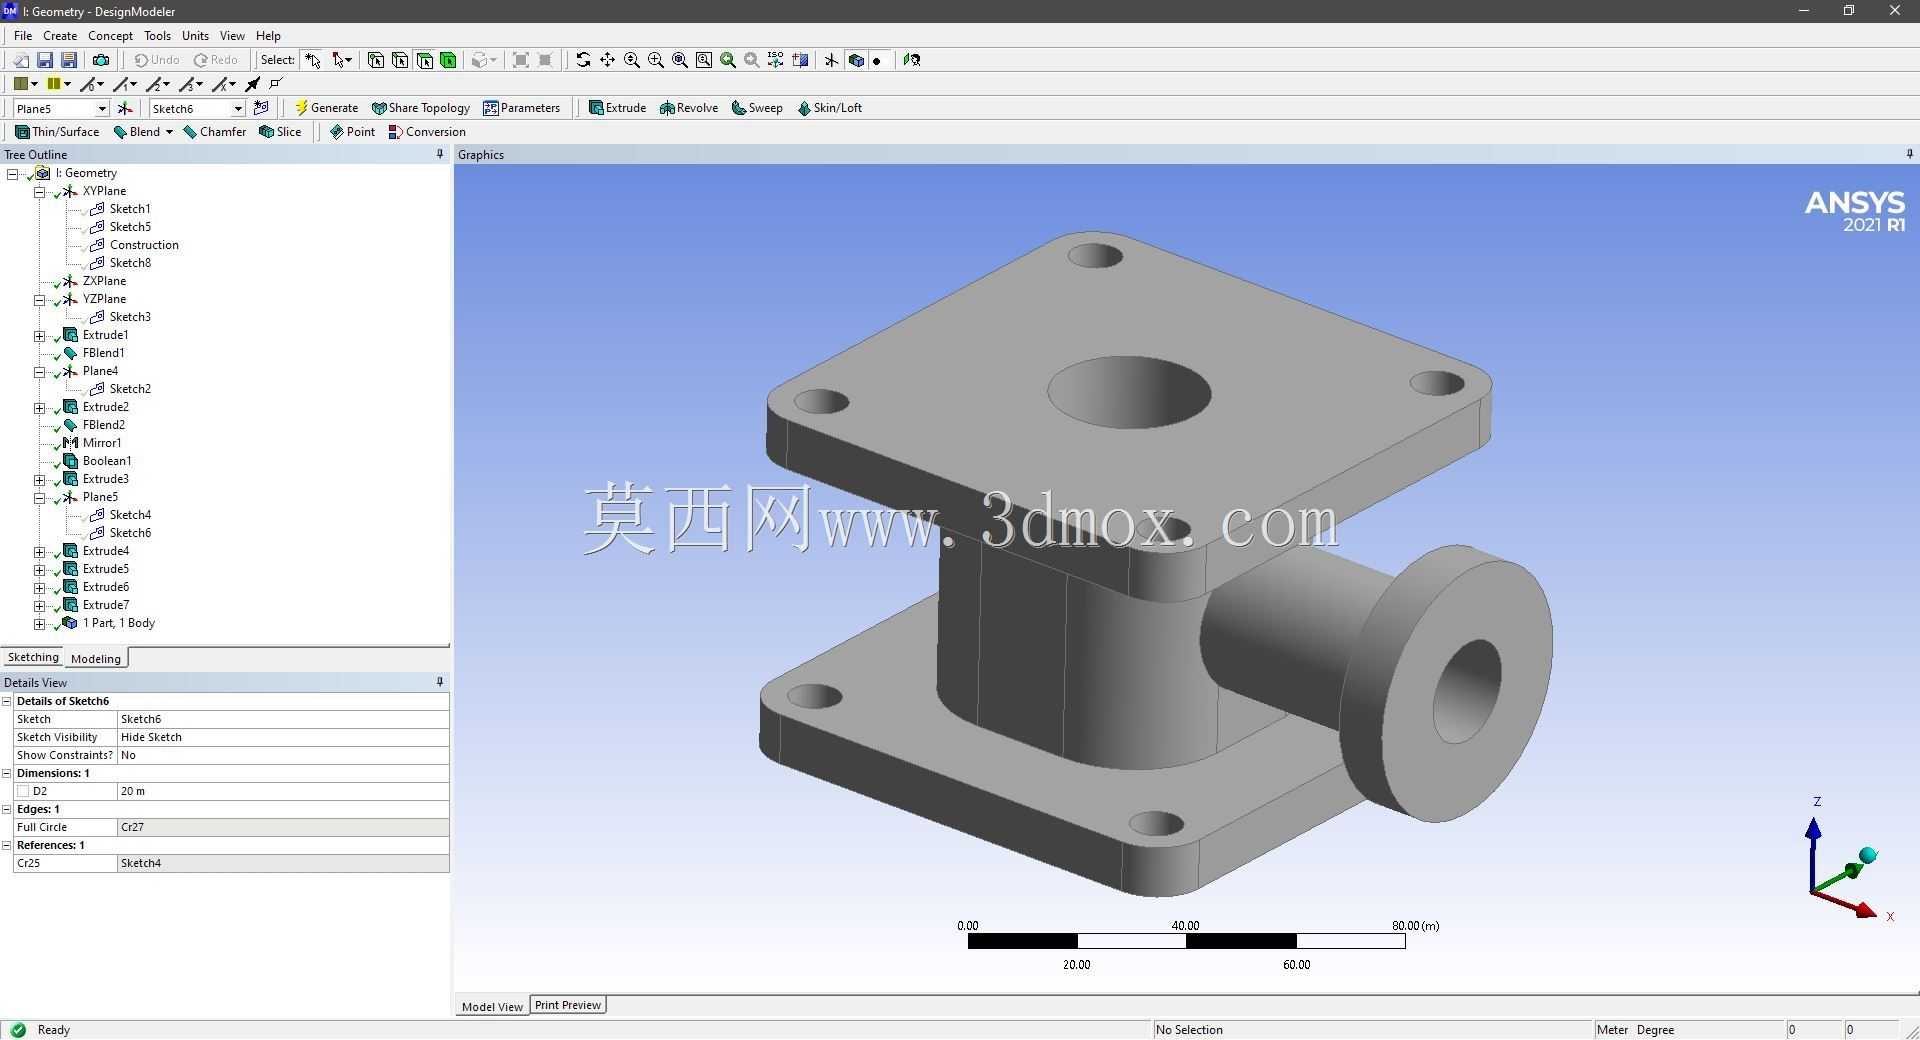
Task: Click the Box Zoom icon
Action: coord(656,60)
